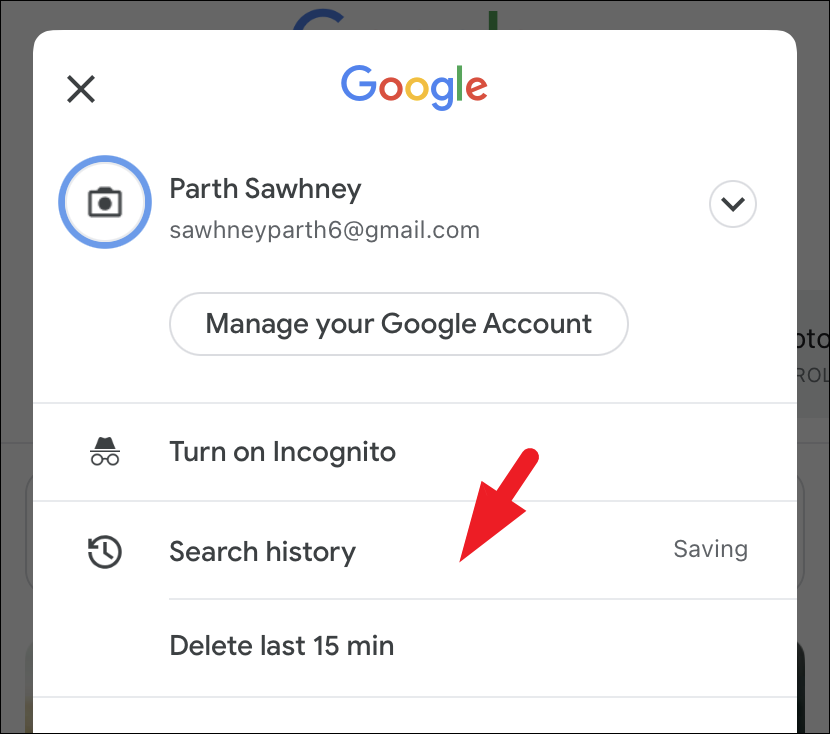830x734 pixels.
Task: Click the dimmed green letter above dialog
Action: [x=493, y=20]
